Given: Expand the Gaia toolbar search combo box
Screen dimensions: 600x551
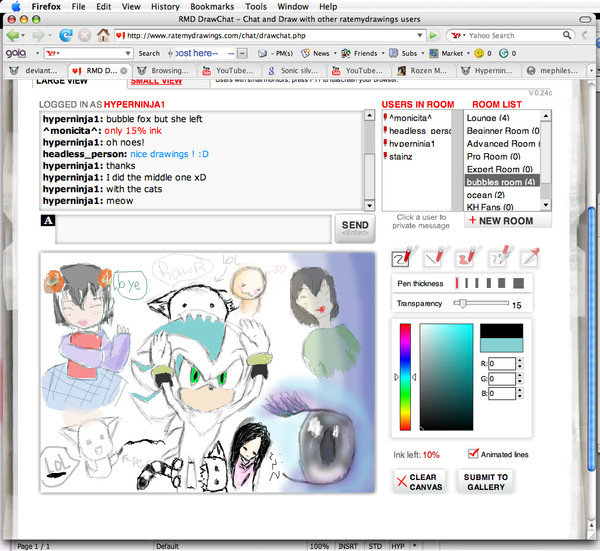Looking at the screenshot, I should (128, 53).
